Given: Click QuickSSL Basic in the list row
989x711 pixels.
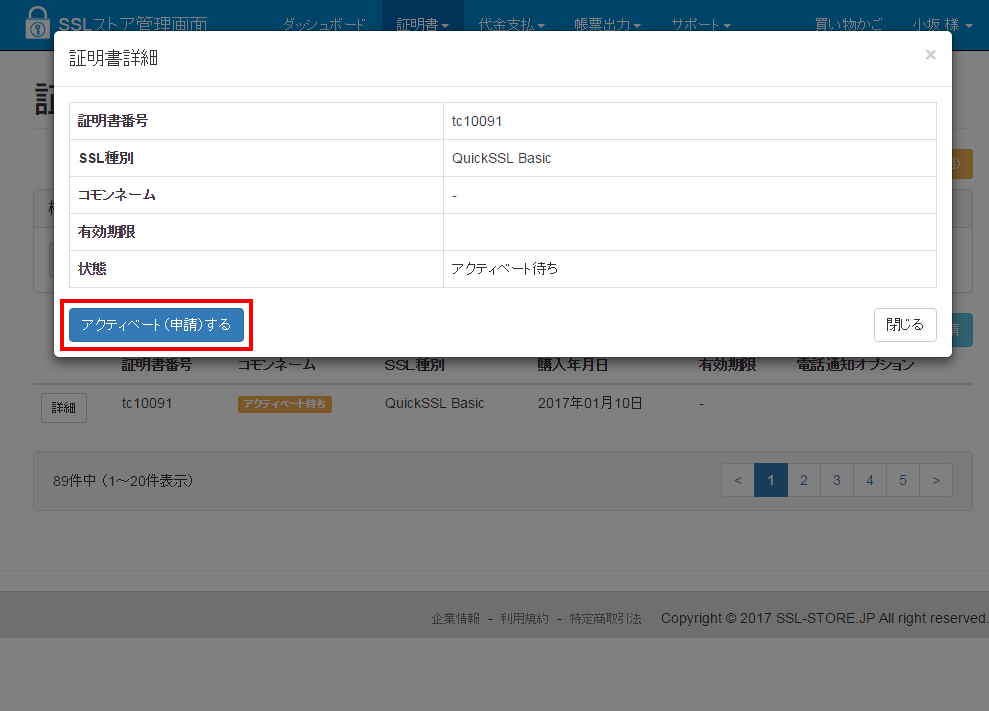Looking at the screenshot, I should tap(435, 403).
